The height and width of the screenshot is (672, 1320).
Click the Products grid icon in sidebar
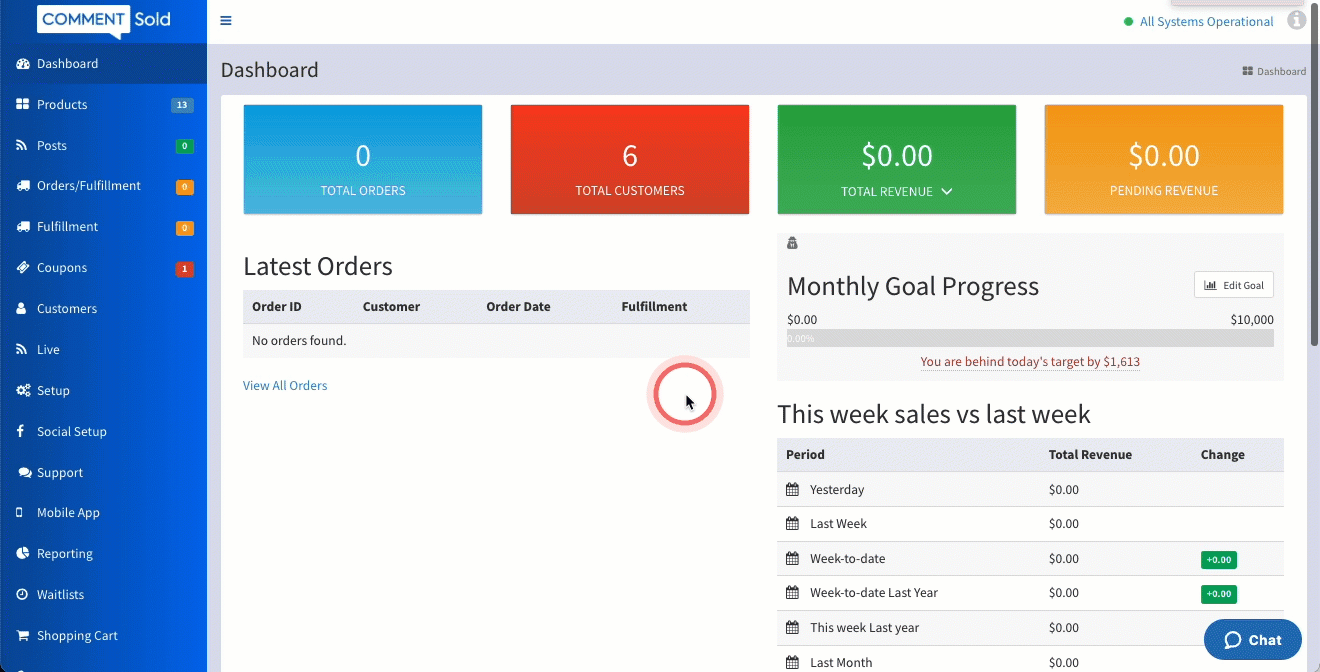[x=22, y=104]
